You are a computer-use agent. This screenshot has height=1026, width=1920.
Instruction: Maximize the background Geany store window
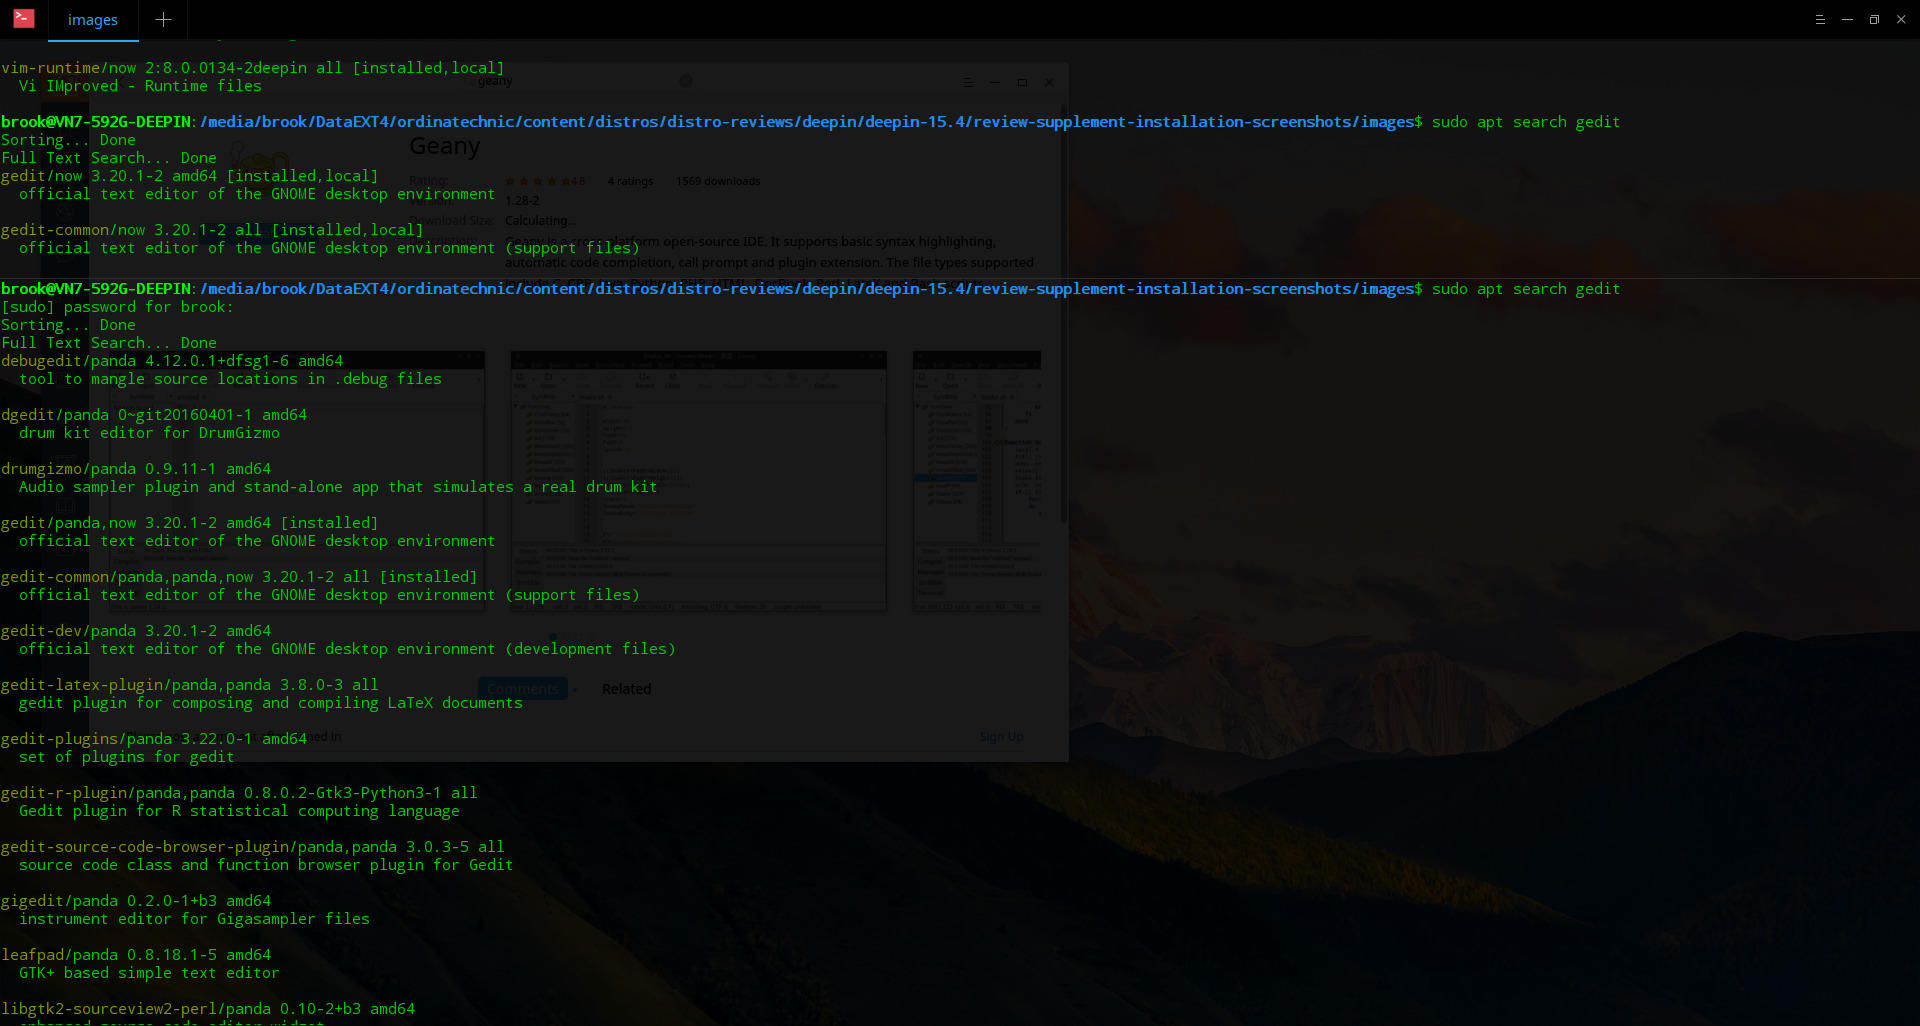coord(1022,82)
